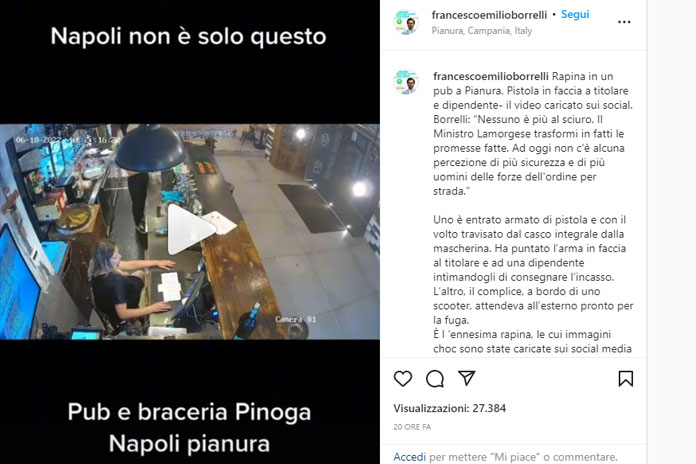Open the 20 ORE FA timestamp

coord(412,427)
